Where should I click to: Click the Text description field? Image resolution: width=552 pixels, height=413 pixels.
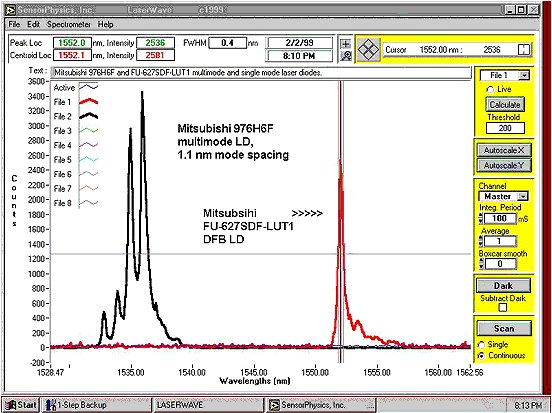click(262, 73)
